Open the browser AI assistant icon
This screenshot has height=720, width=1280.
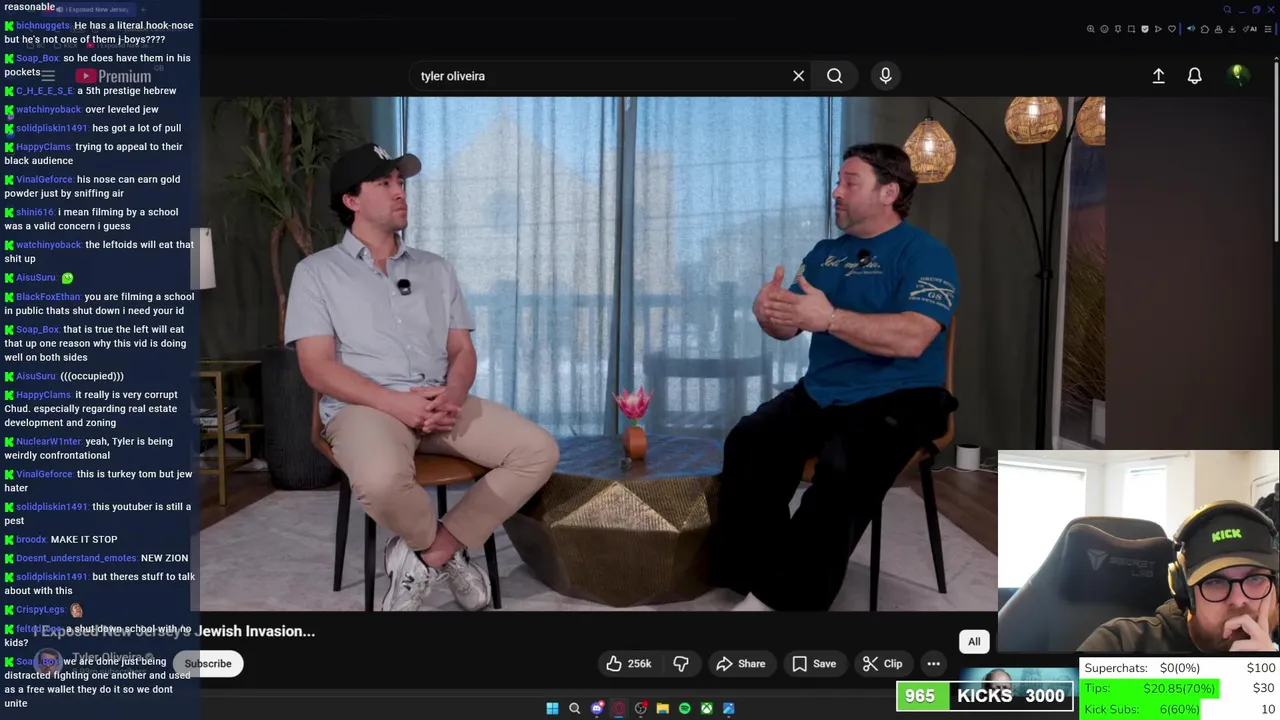tap(1248, 29)
